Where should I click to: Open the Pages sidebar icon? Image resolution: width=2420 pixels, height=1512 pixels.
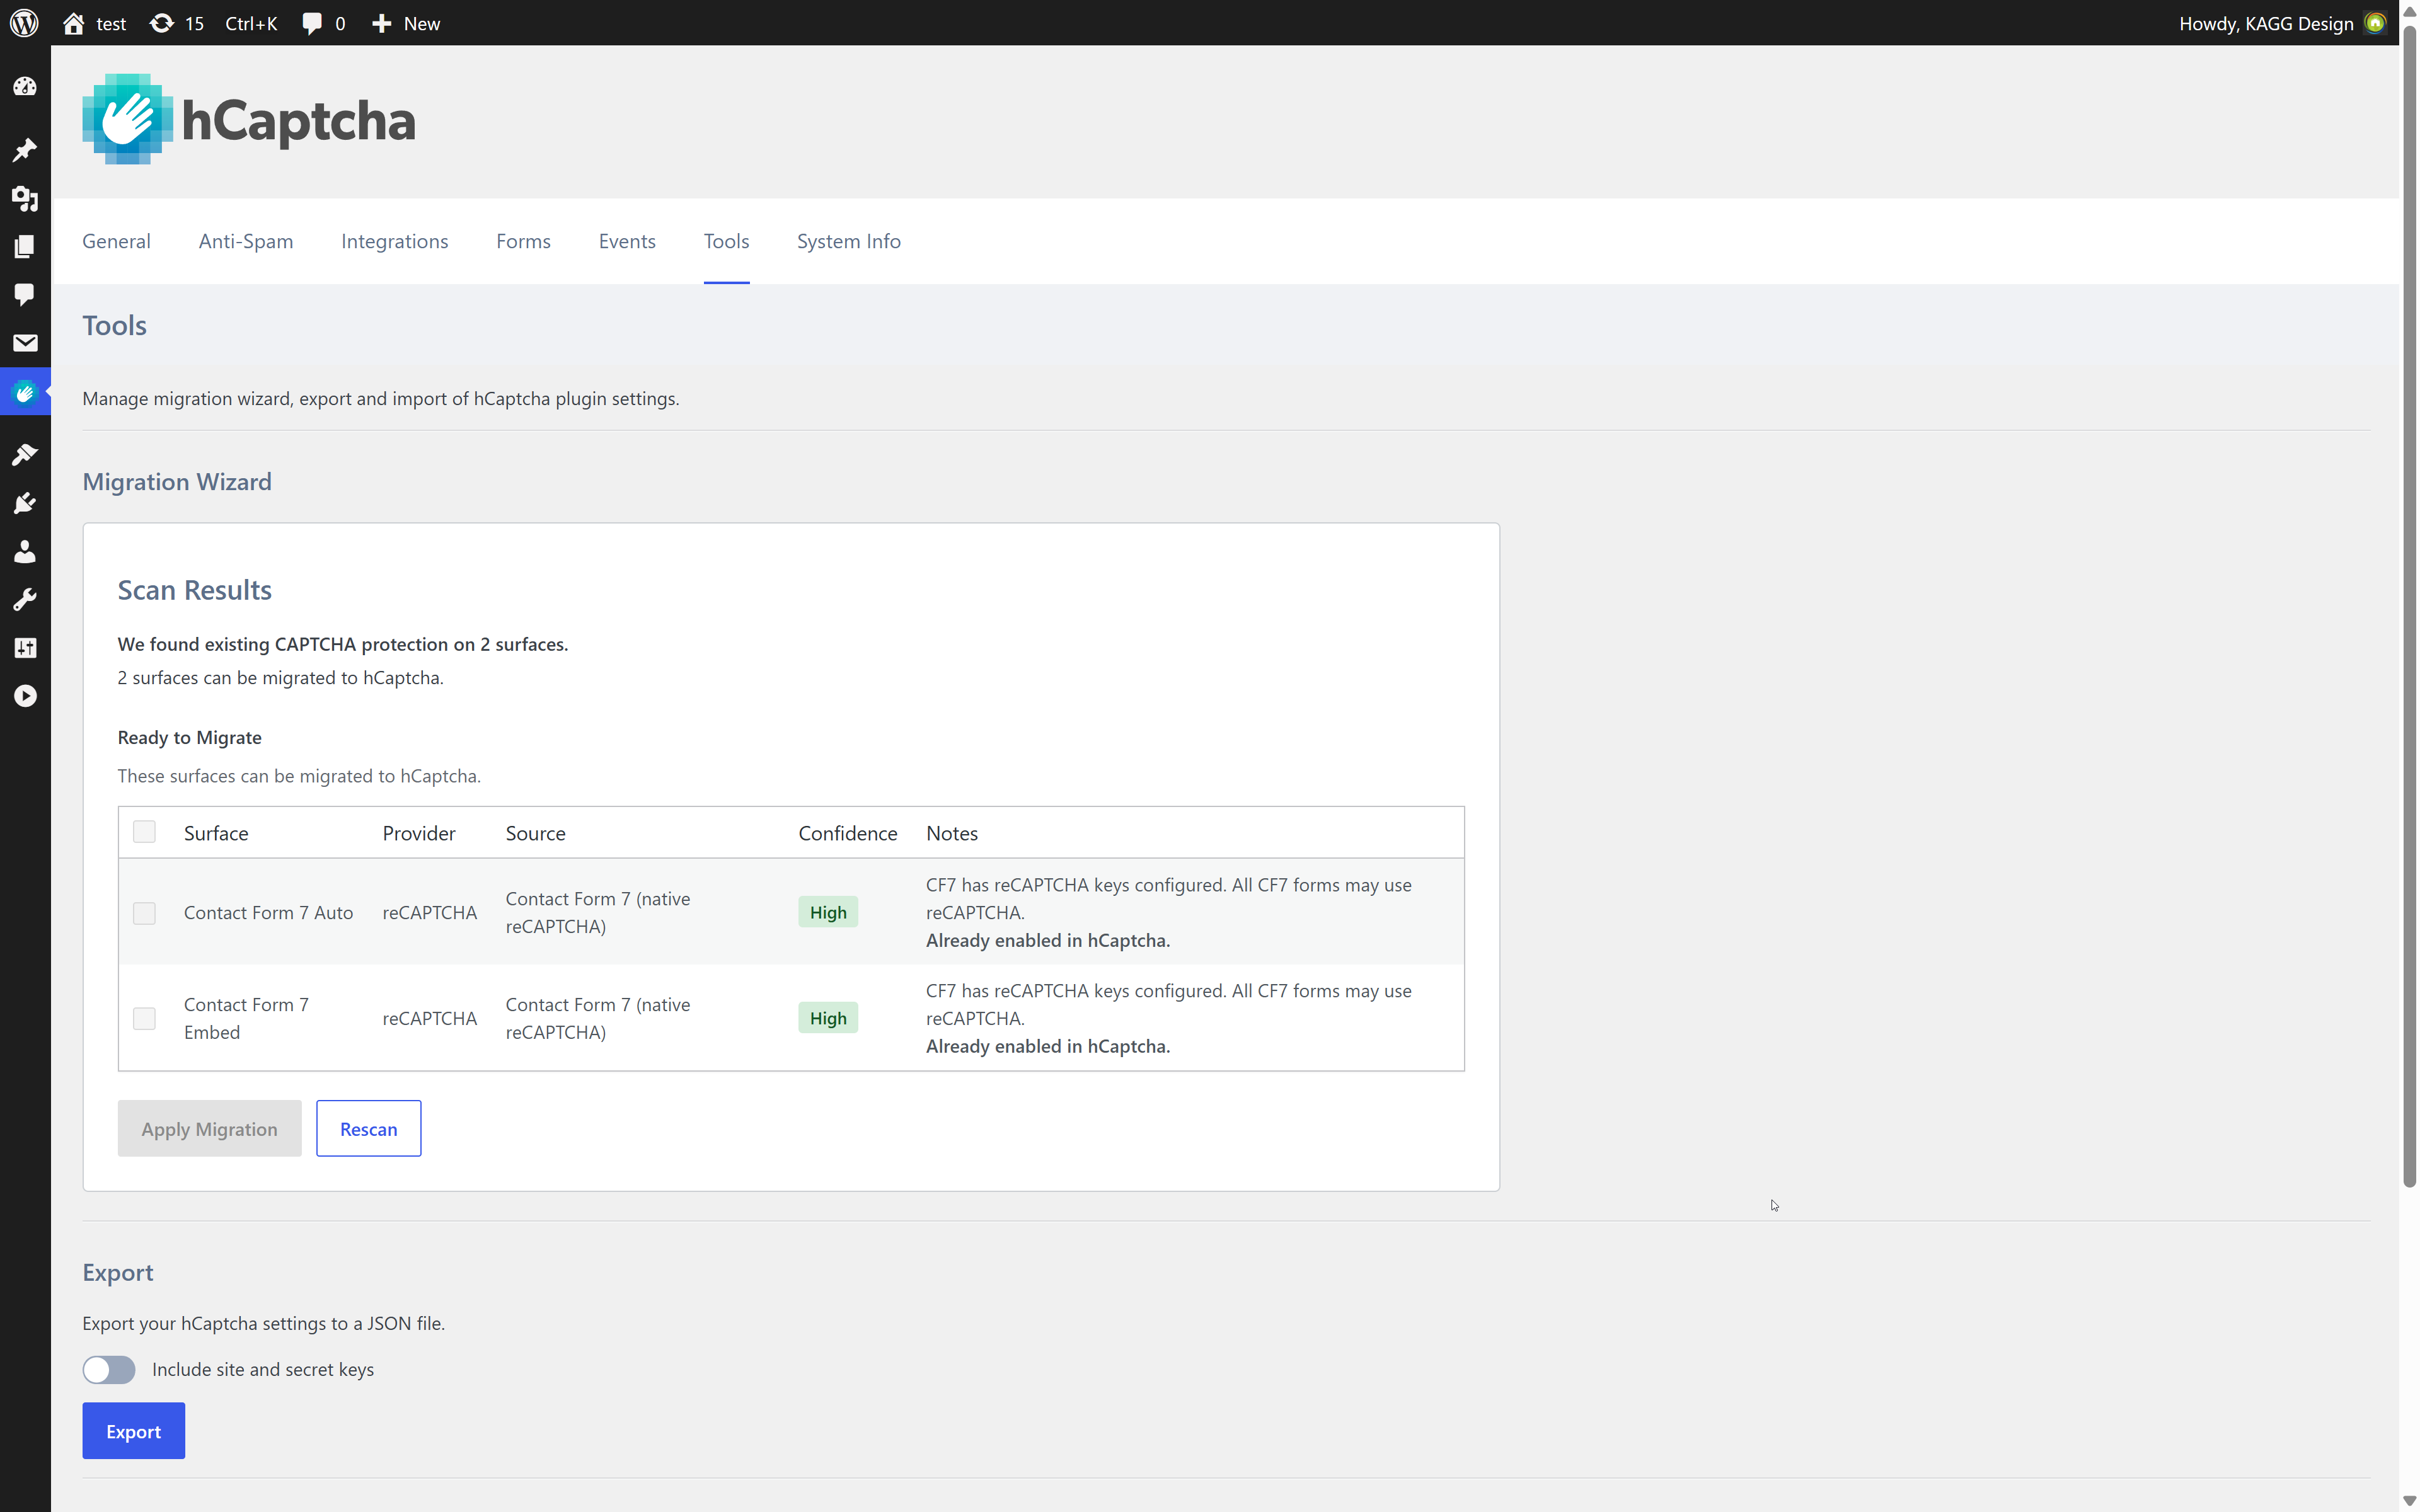(25, 246)
